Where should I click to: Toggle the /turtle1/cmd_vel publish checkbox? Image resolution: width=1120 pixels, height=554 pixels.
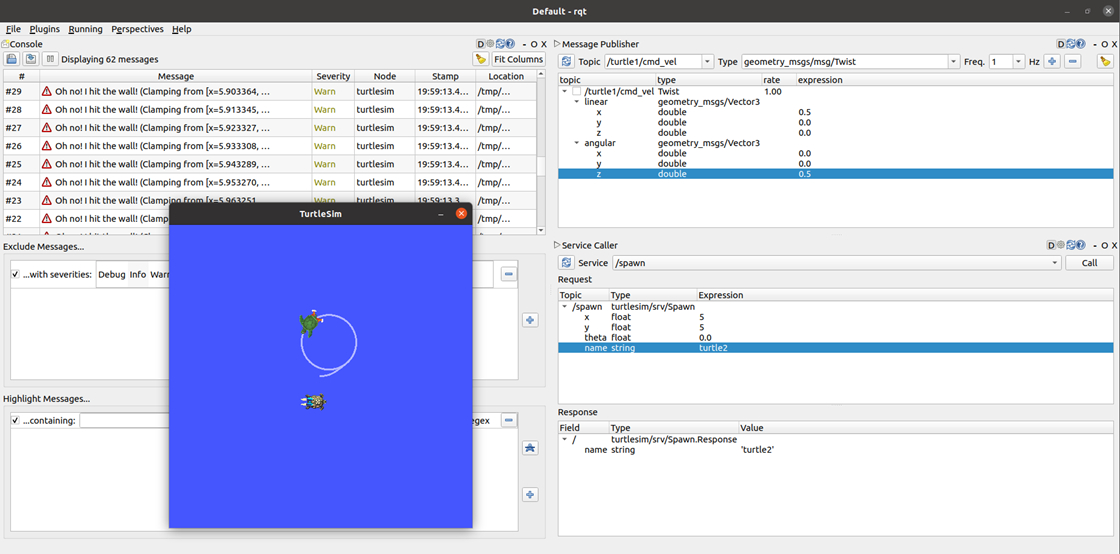click(576, 91)
